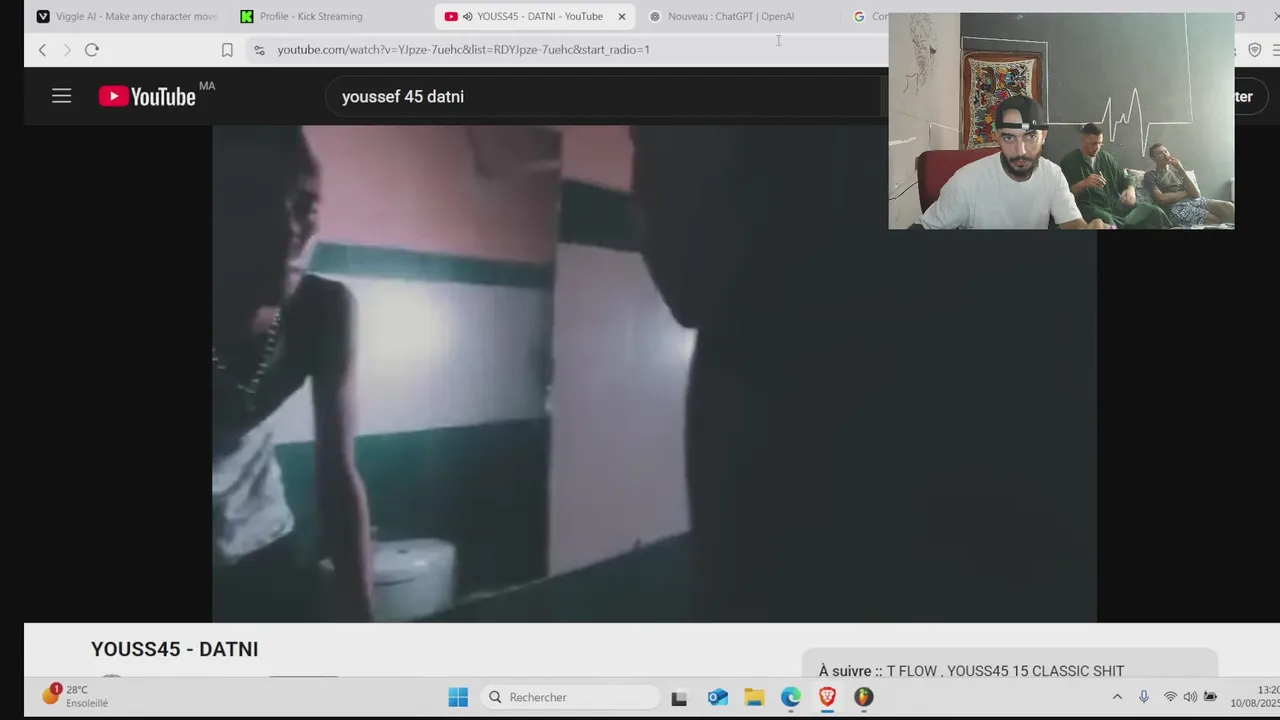Open Microsoft Edge from the taskbar
Screen dimensions: 1280x720
(790, 697)
